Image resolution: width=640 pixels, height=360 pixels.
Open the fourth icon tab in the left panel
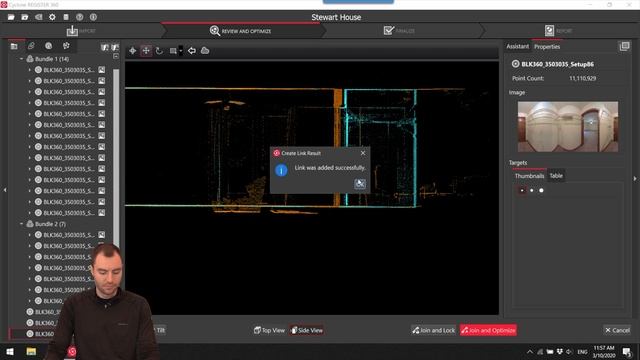(x=66, y=46)
